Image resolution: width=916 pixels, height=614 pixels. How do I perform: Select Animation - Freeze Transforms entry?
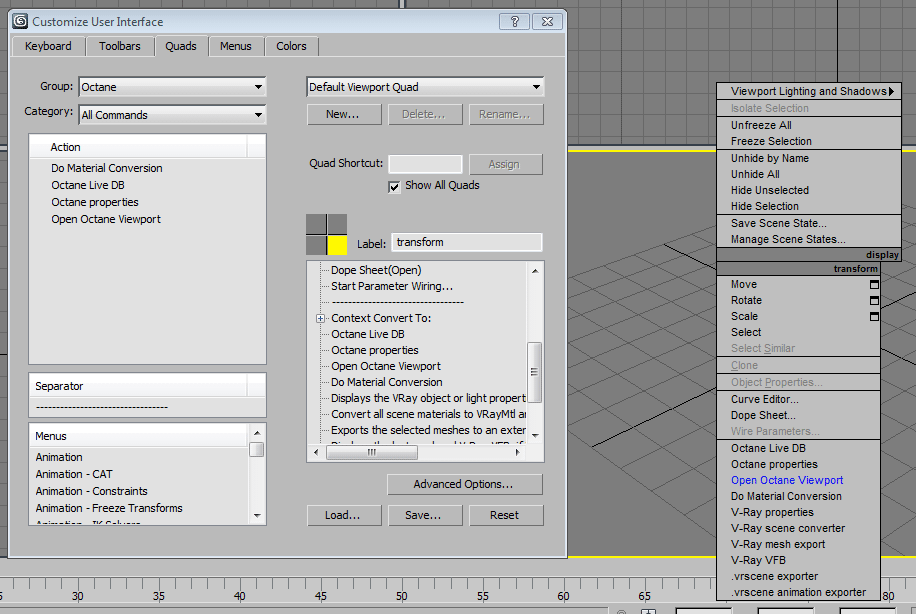(109, 508)
